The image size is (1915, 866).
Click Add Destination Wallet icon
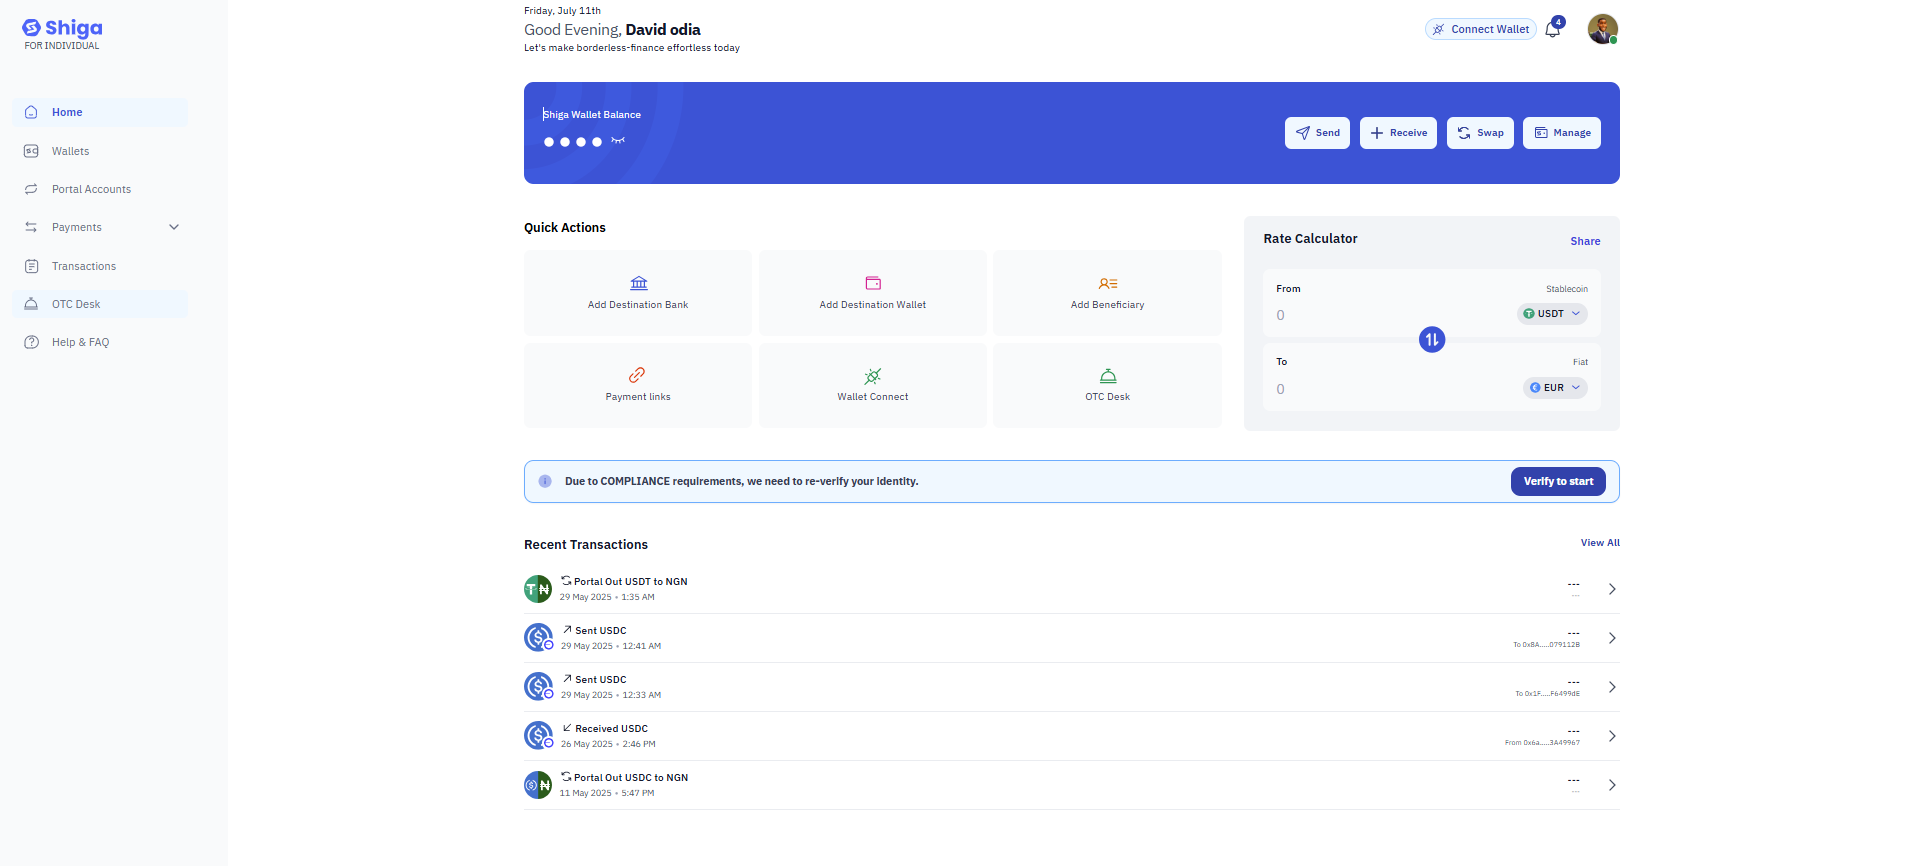point(873,283)
